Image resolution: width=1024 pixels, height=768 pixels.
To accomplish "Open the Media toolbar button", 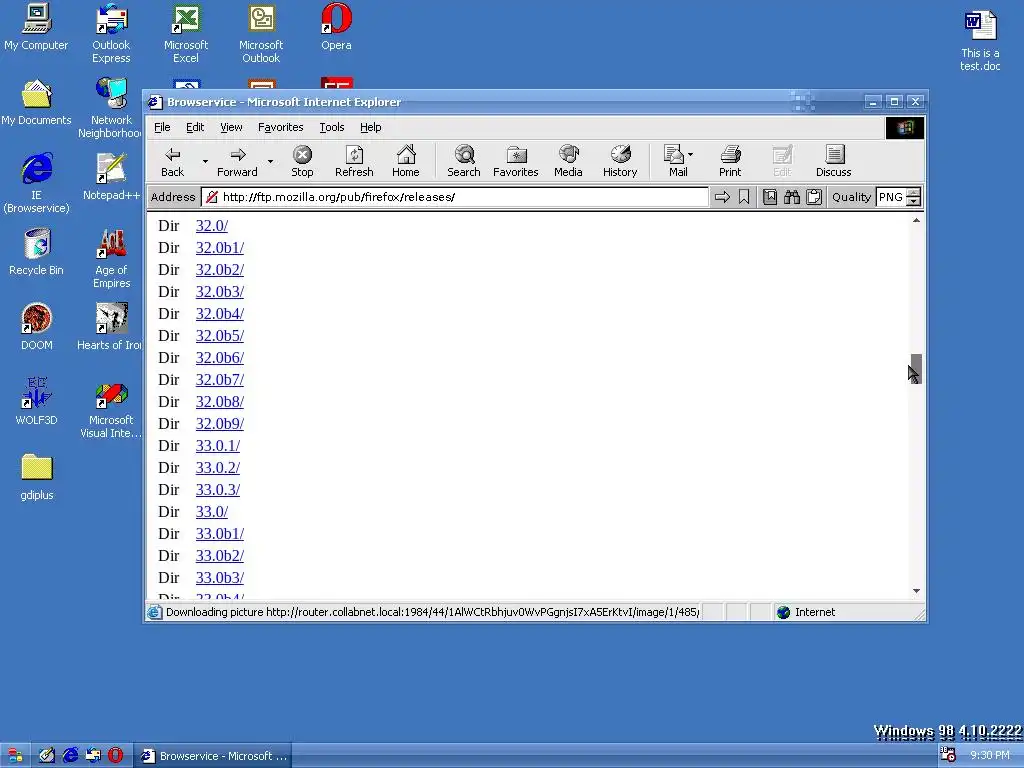I will pyautogui.click(x=568, y=161).
